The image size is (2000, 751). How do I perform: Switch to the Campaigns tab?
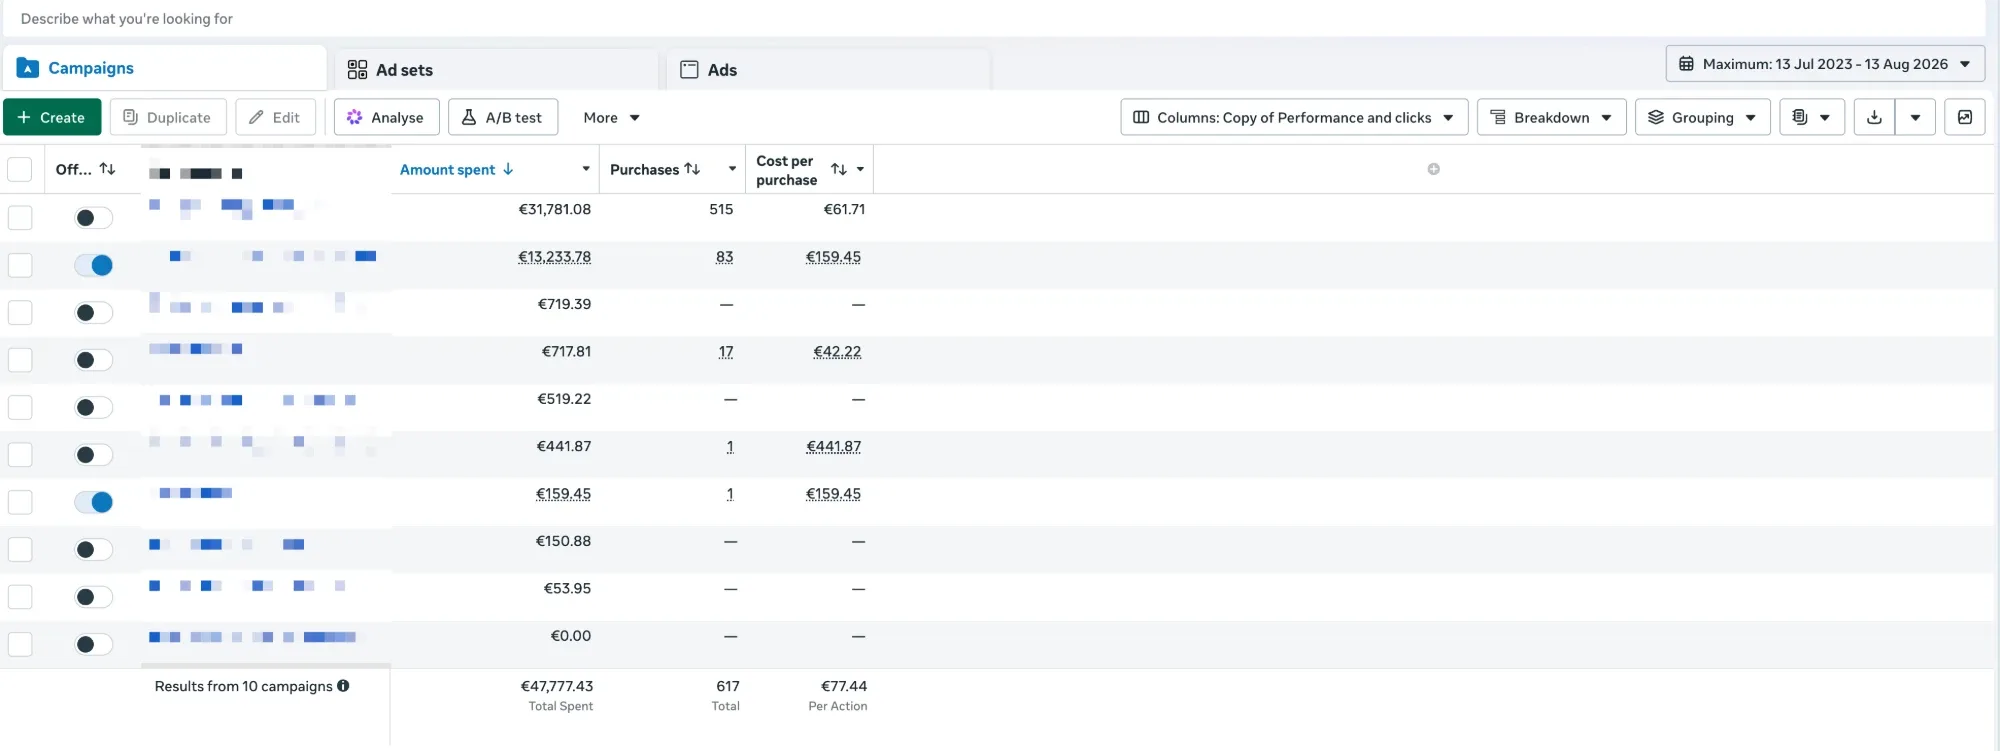tap(165, 68)
